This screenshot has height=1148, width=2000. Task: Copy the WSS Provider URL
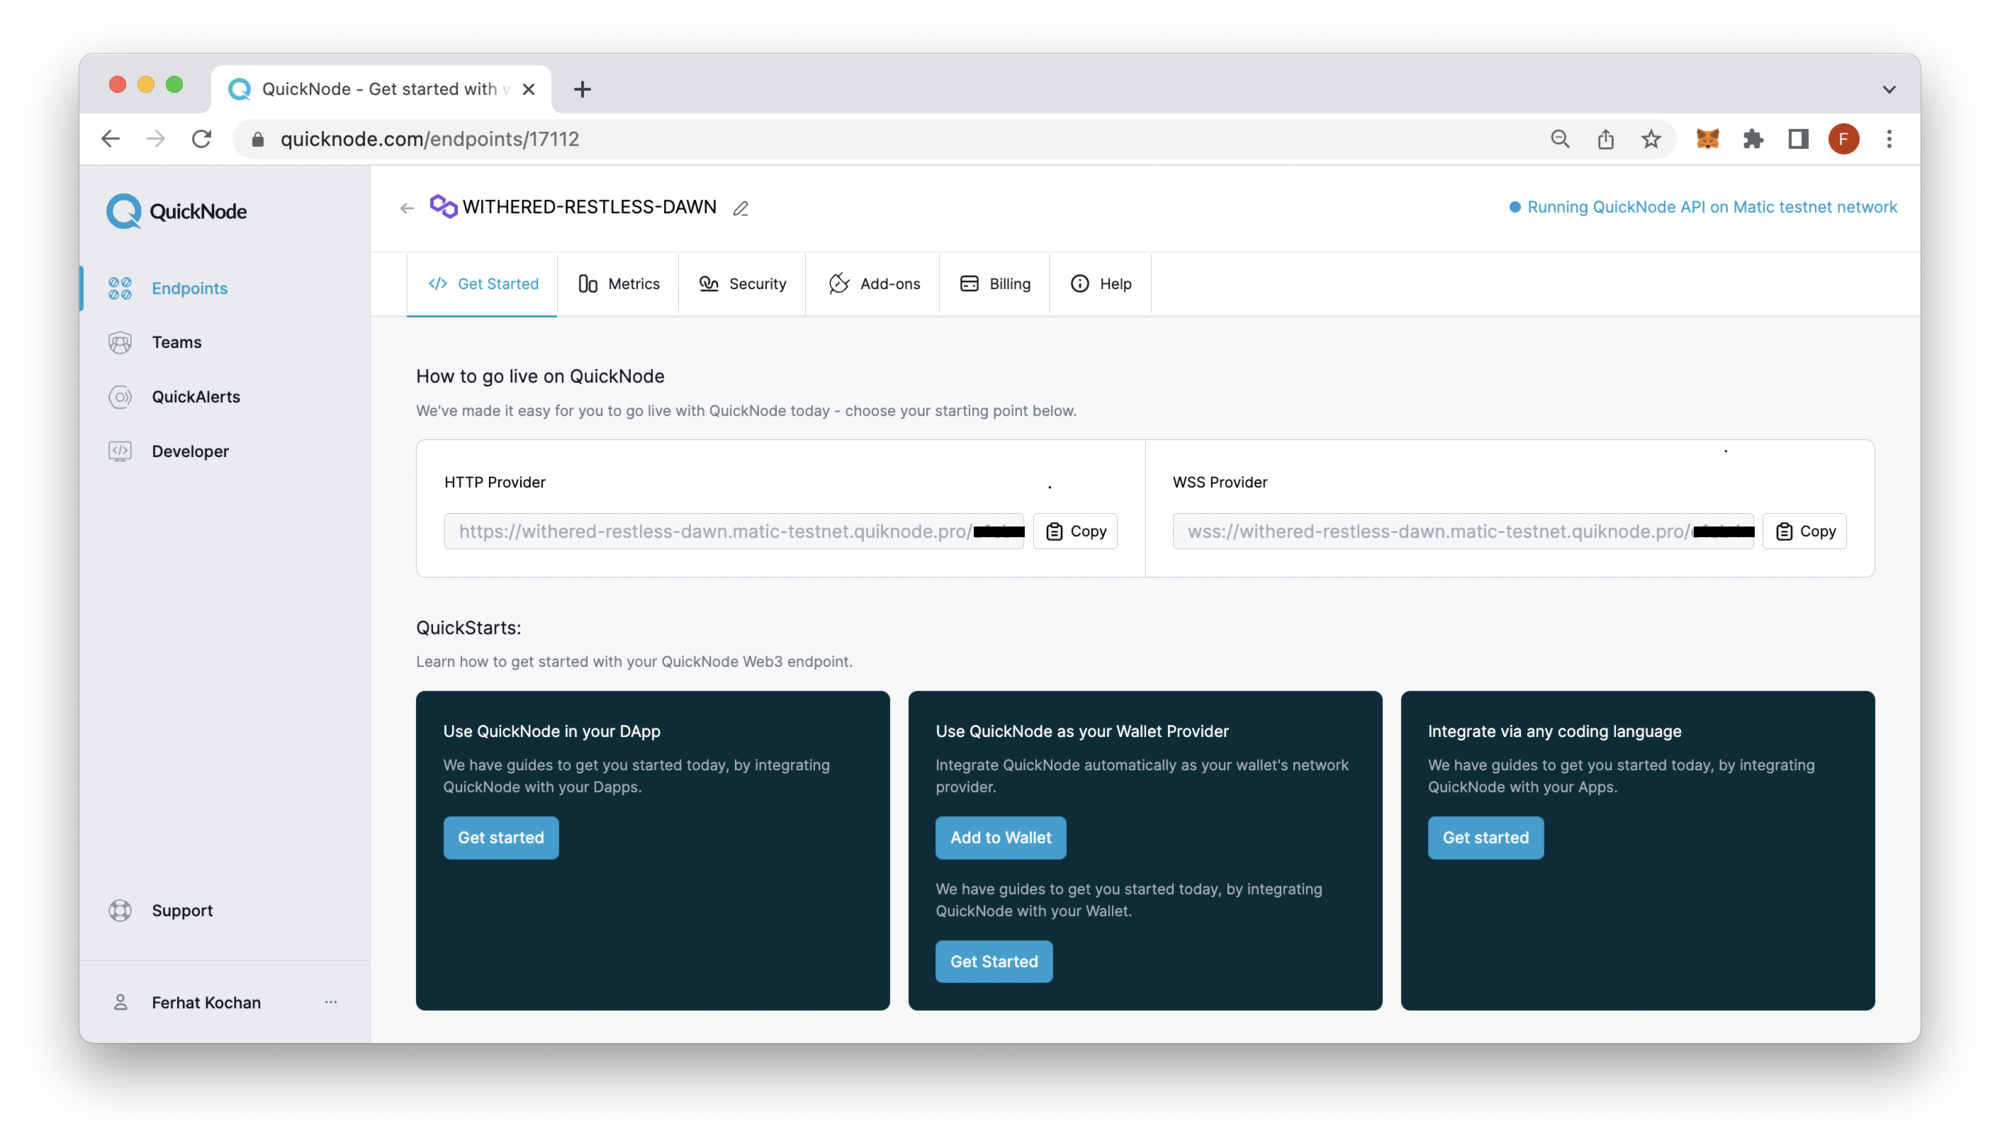(1804, 531)
